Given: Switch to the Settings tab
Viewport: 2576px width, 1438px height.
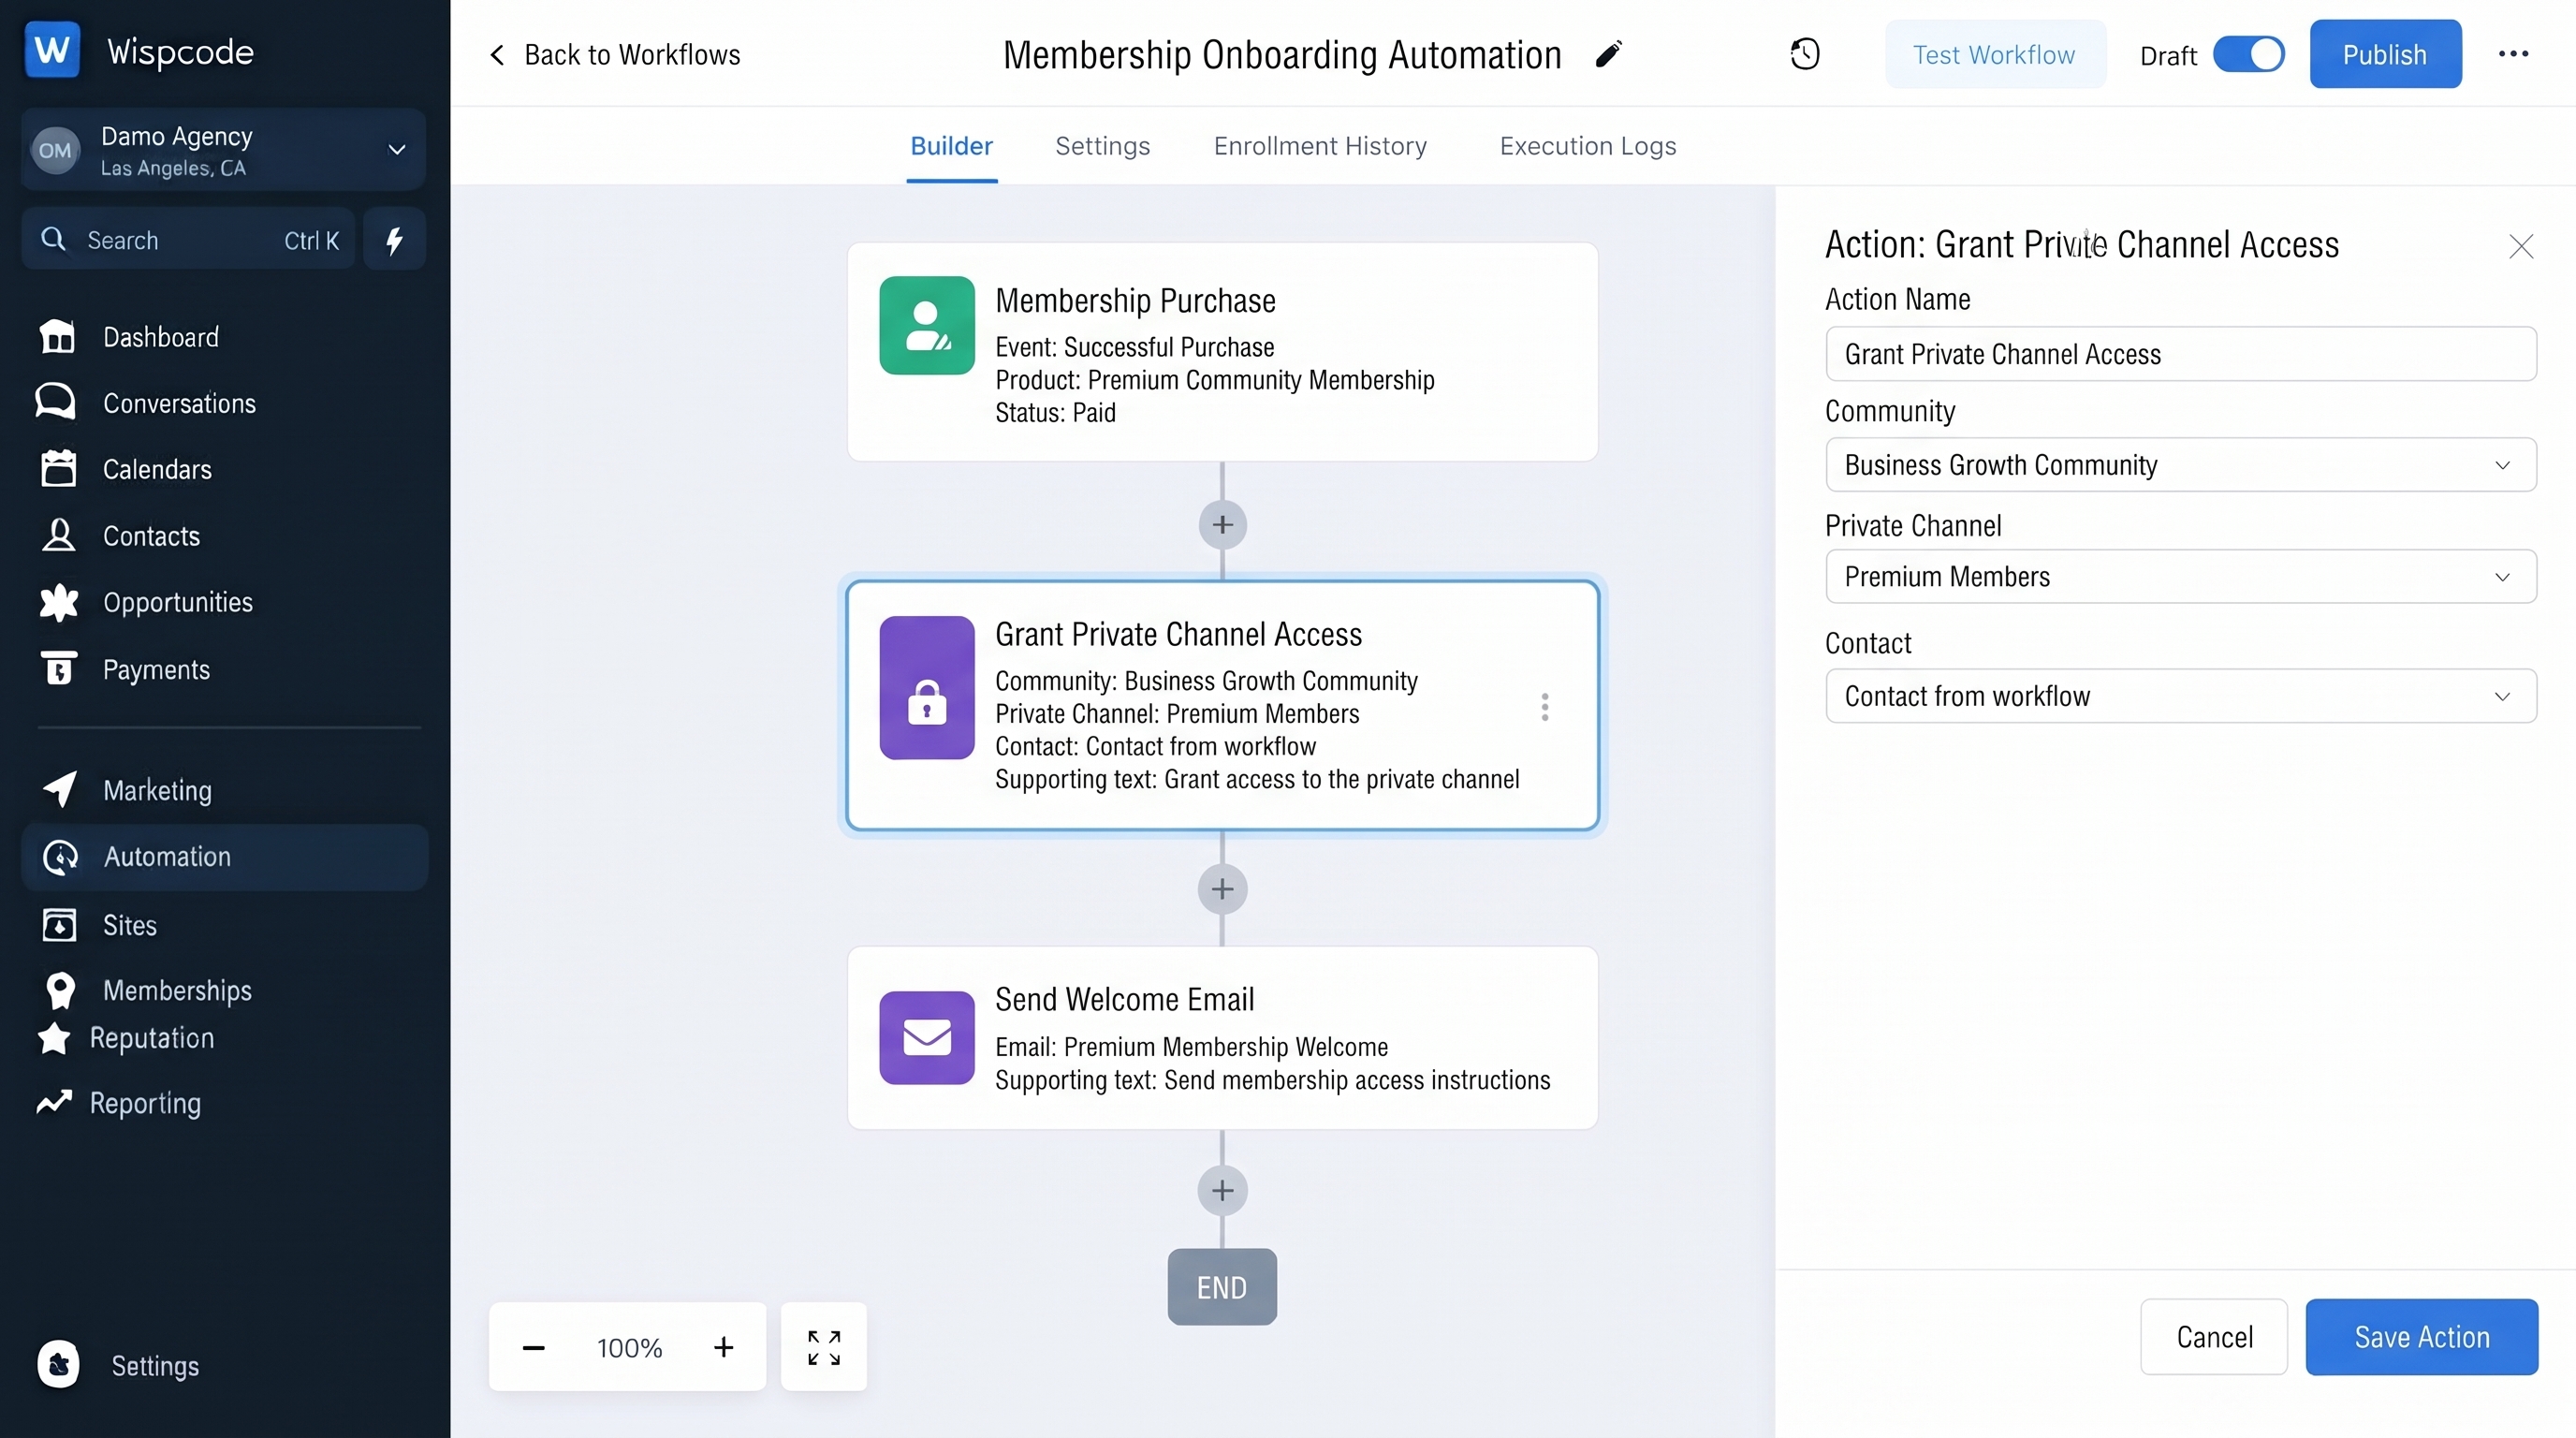Looking at the screenshot, I should [1102, 146].
